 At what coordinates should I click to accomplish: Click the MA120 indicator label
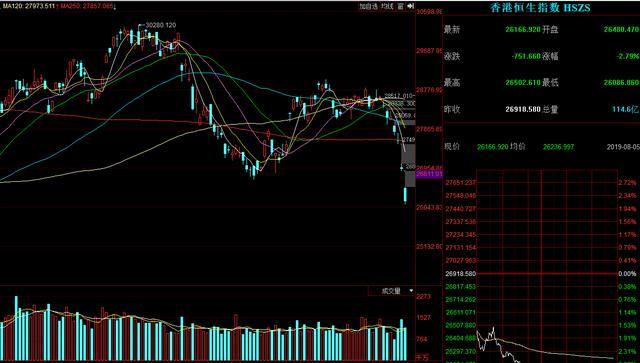tap(29, 7)
